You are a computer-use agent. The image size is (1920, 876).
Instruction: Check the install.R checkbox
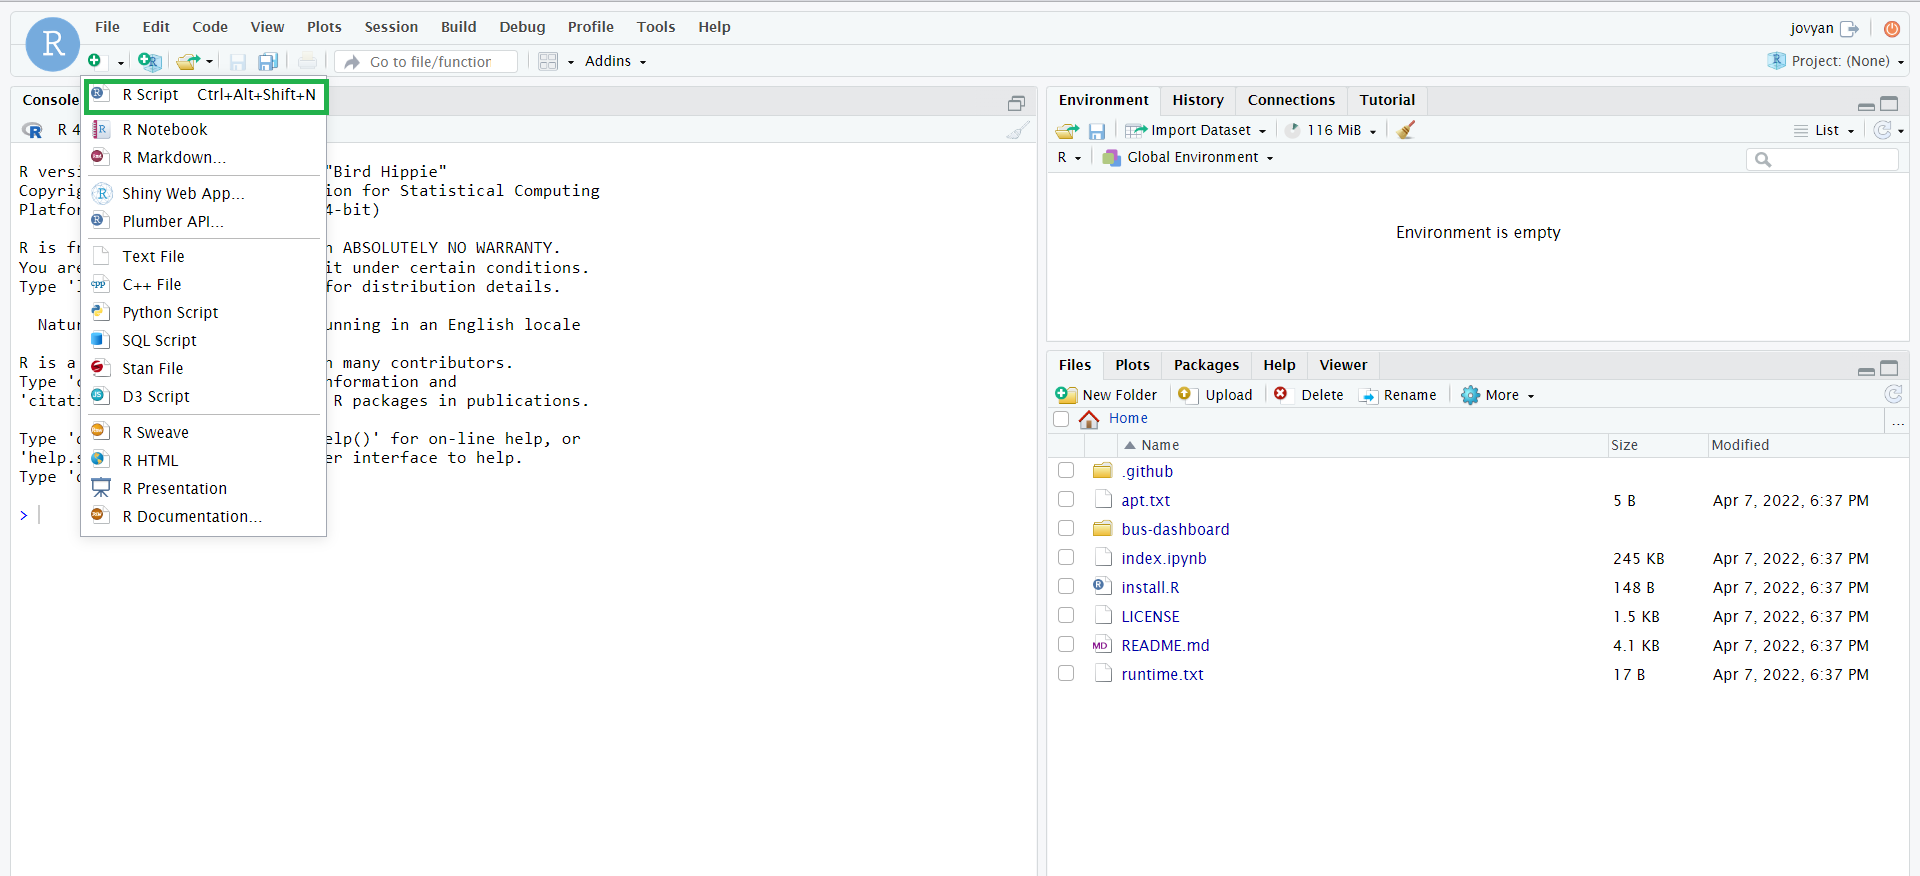click(x=1066, y=586)
